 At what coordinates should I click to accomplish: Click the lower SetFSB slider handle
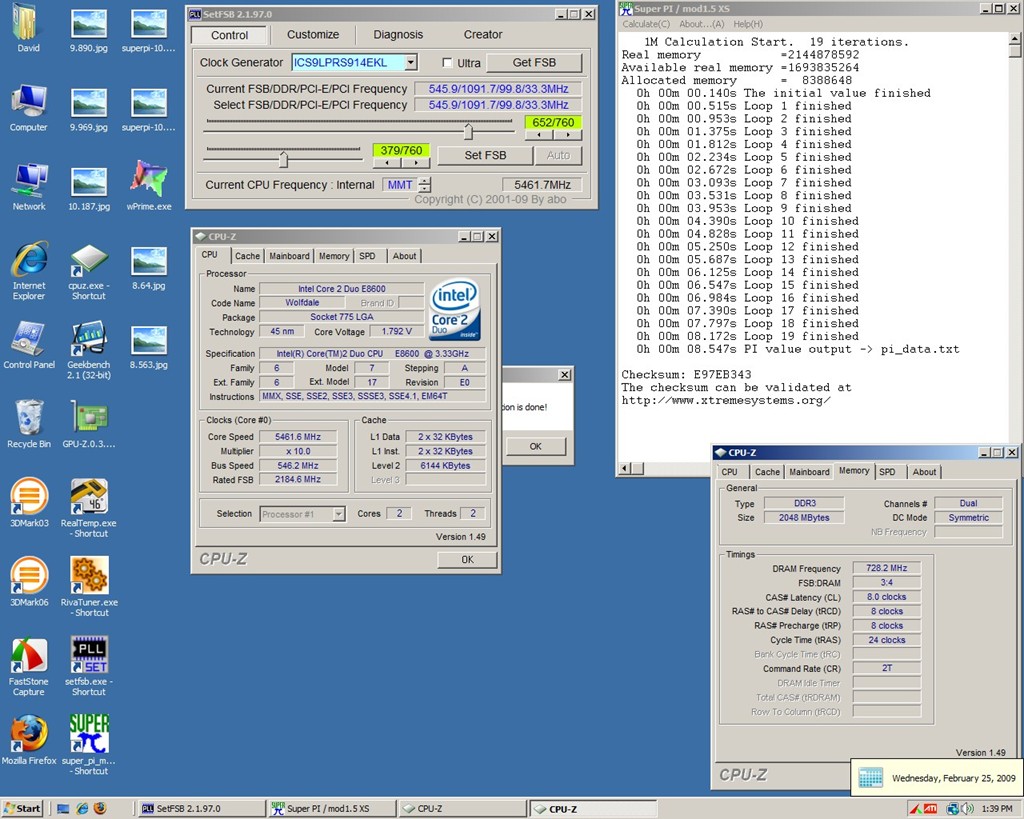(x=283, y=159)
